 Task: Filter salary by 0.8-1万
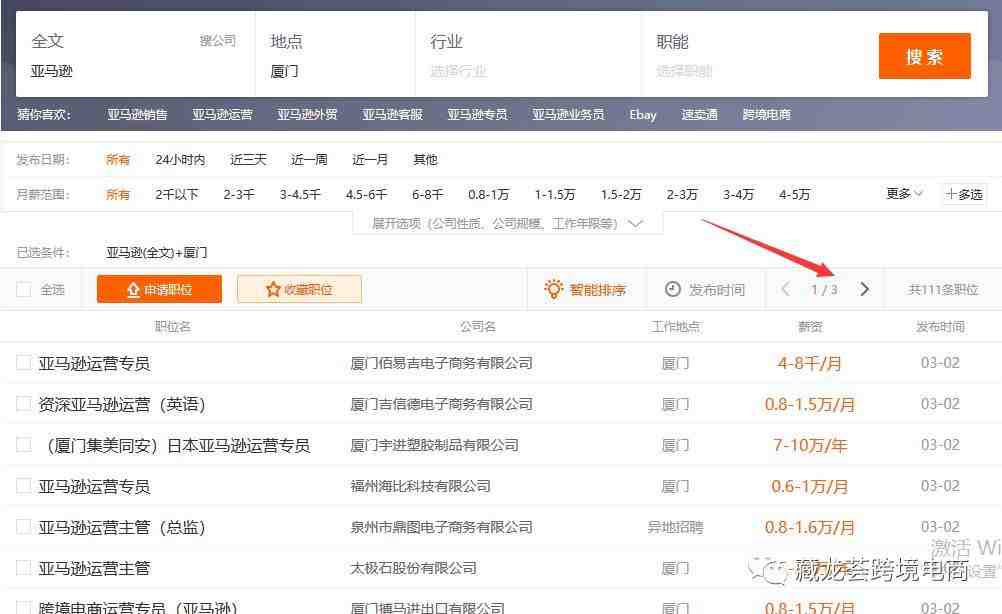488,194
